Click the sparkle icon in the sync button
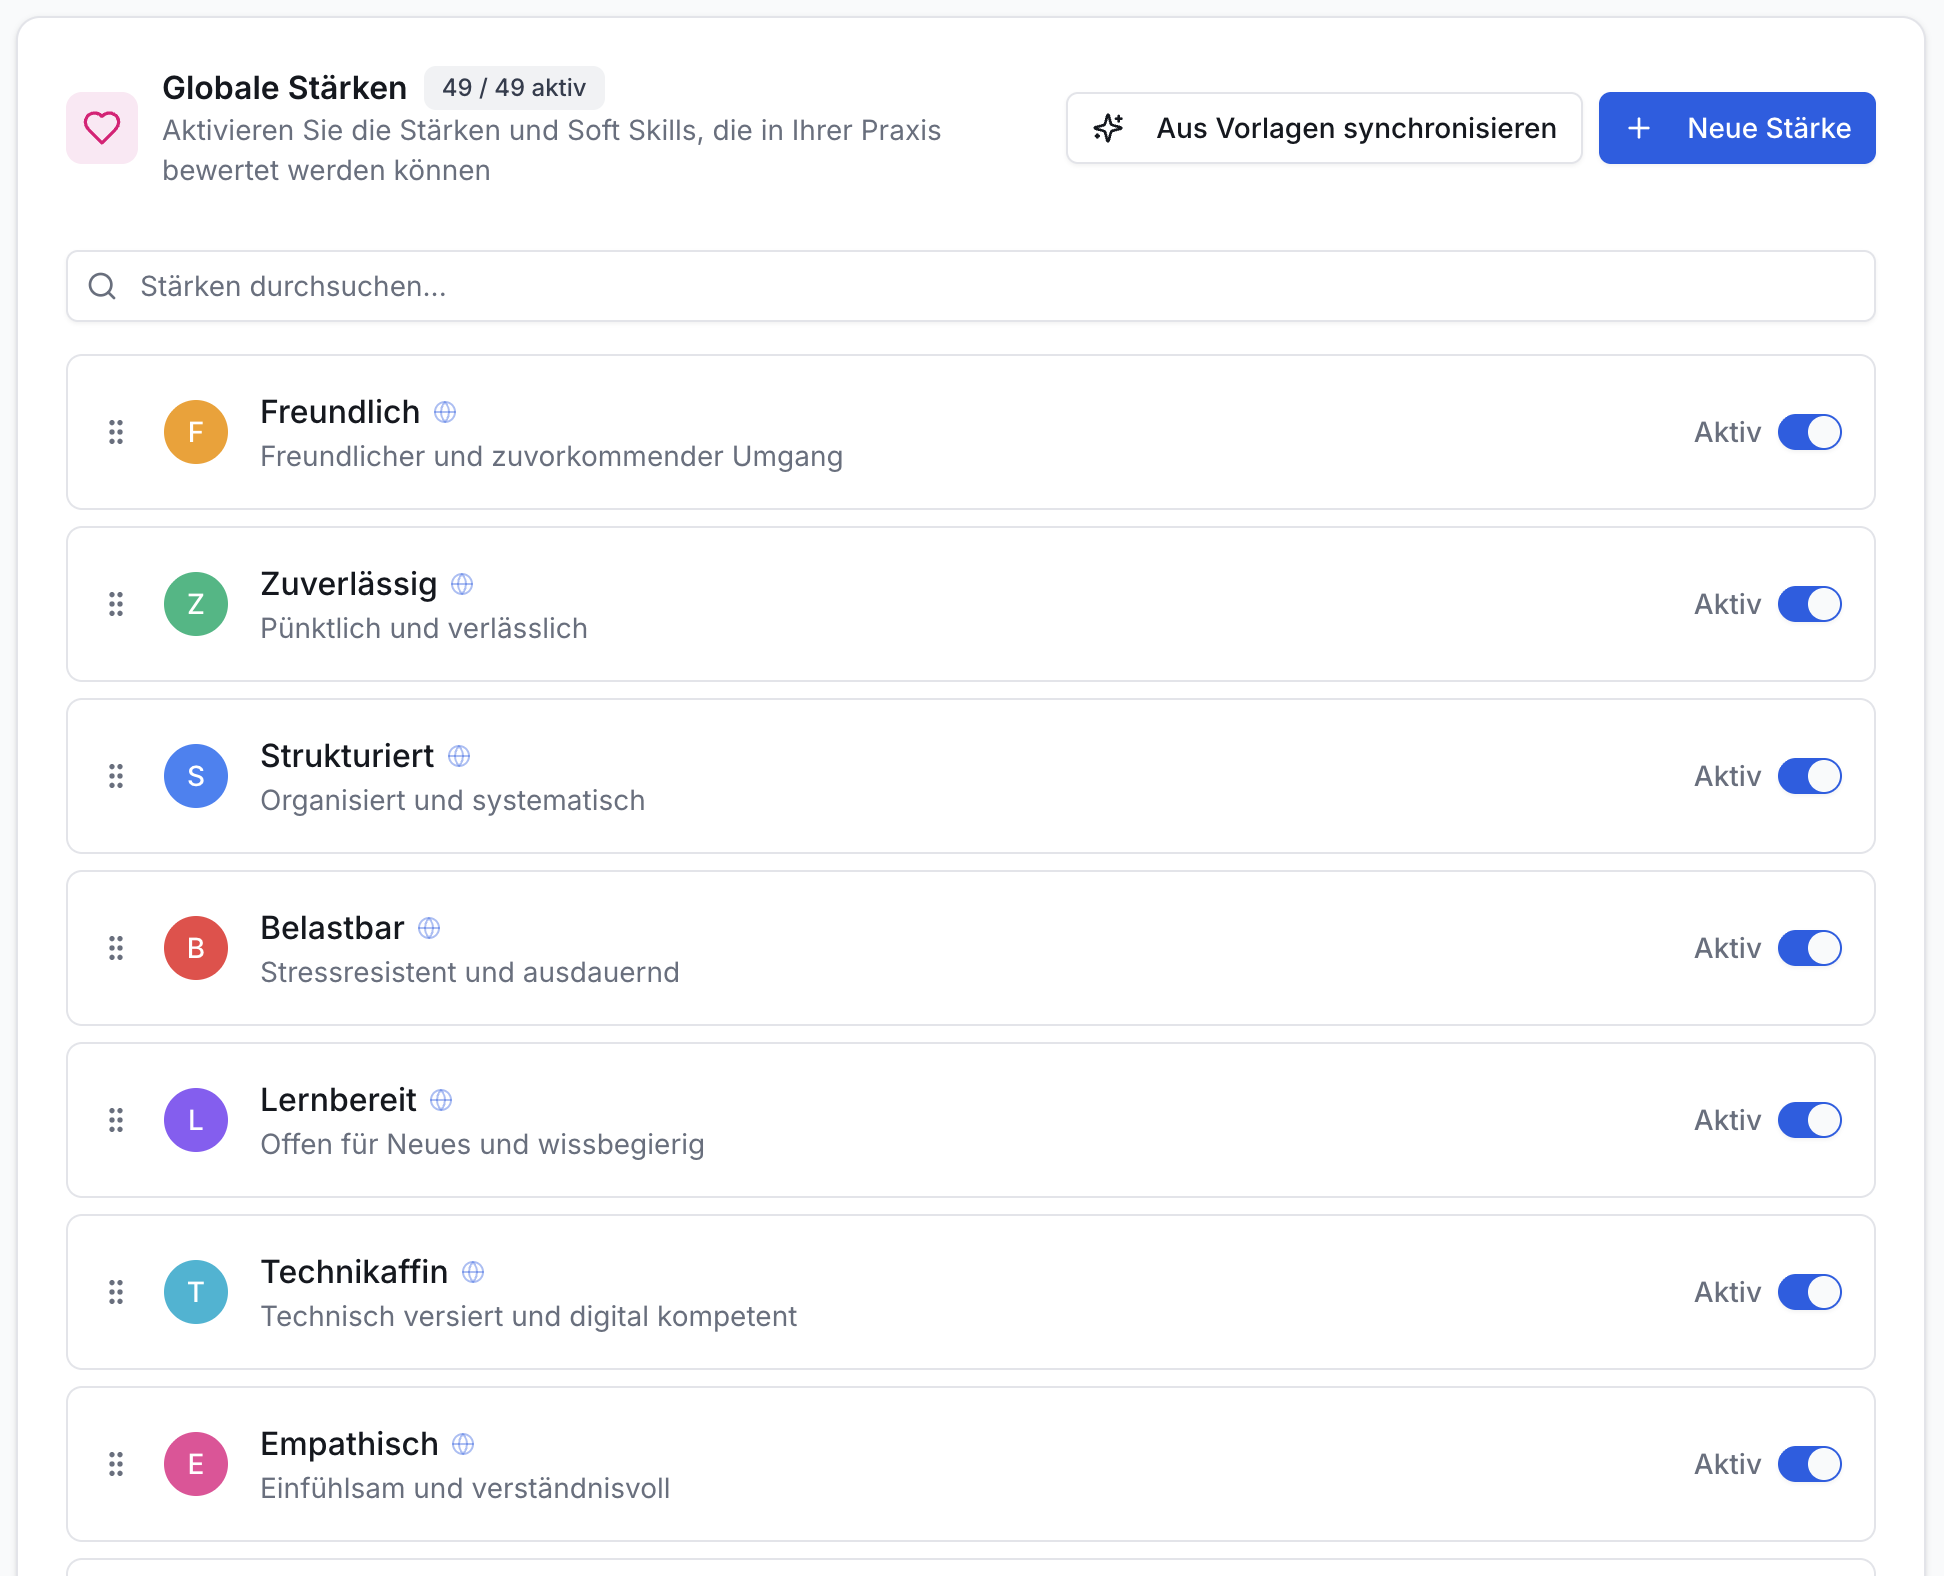Screen dimensions: 1944x1576 (x=1108, y=128)
